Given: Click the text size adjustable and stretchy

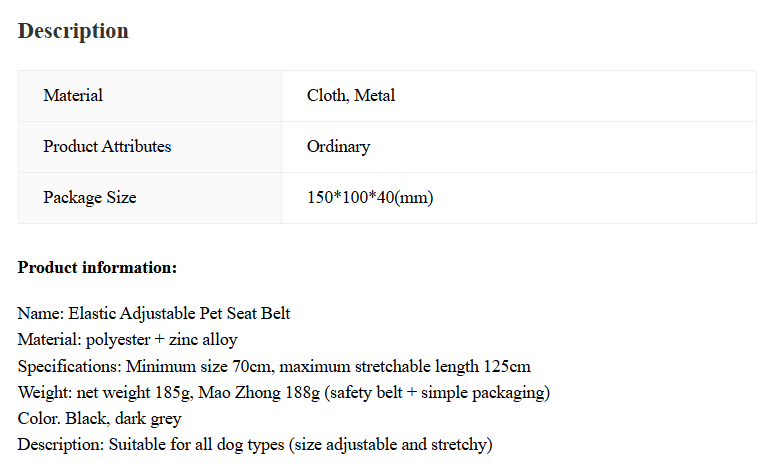Looking at the screenshot, I should pos(391,445).
